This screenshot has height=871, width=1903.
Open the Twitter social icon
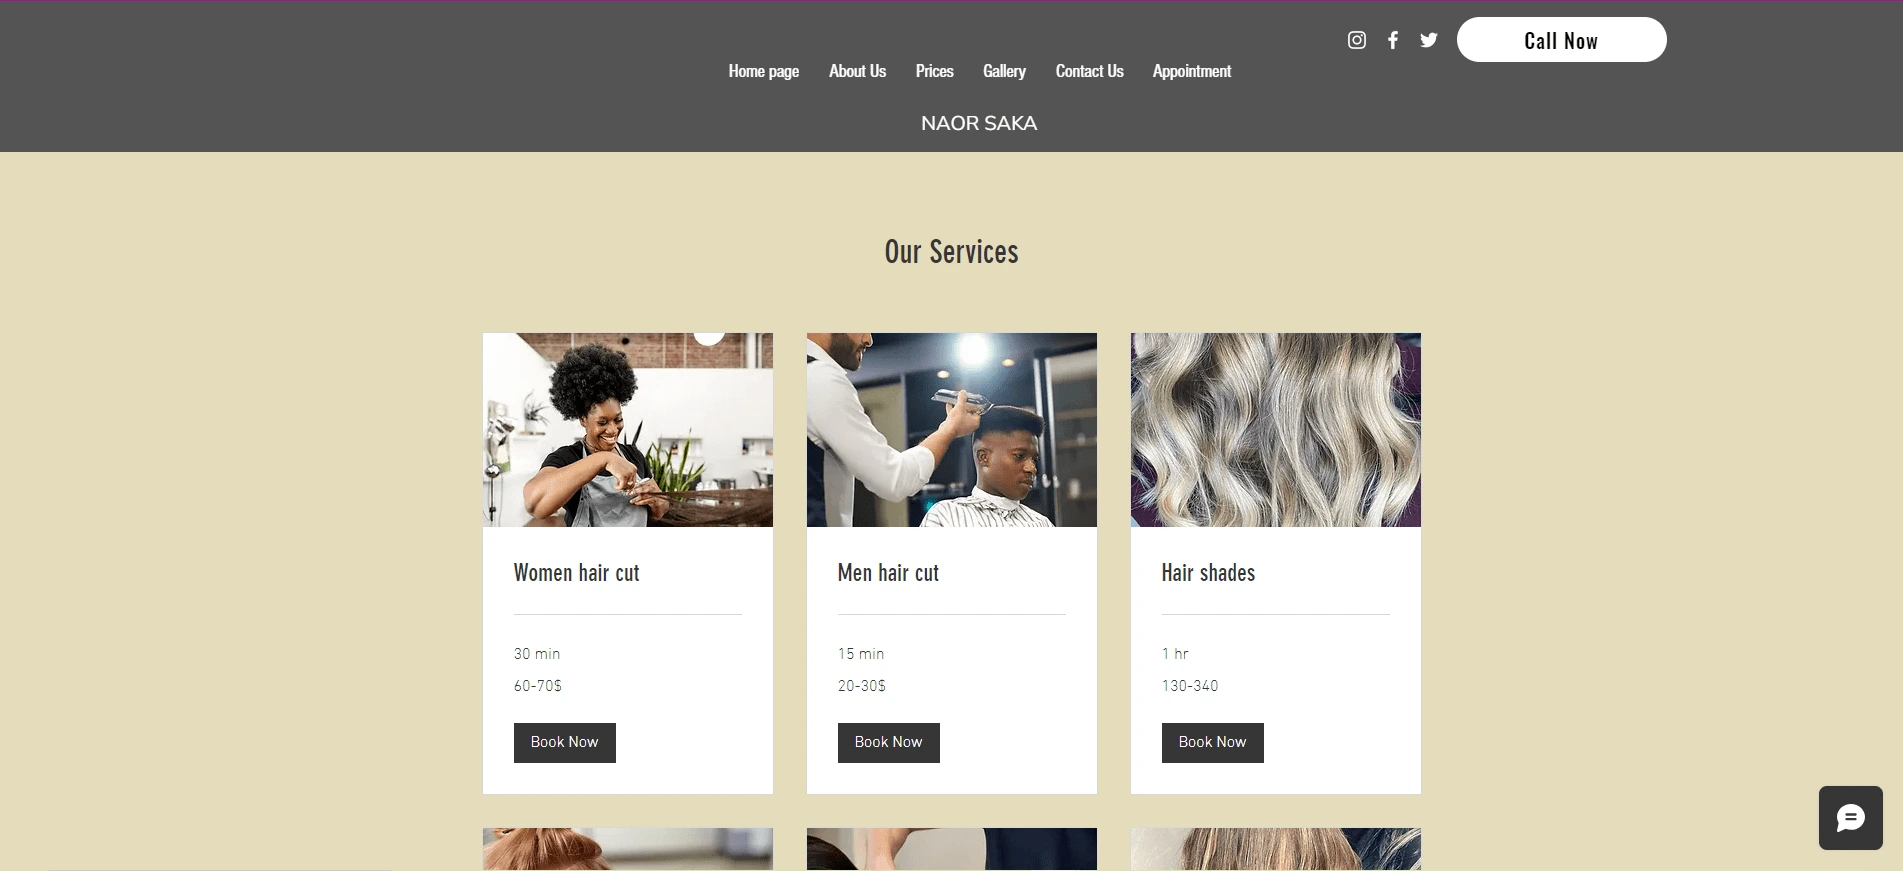[1429, 40]
